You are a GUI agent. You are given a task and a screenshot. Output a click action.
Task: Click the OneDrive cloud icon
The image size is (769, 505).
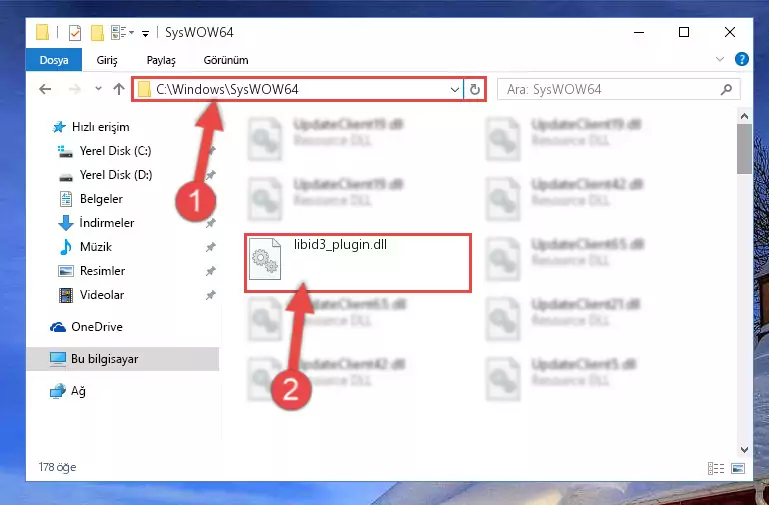click(x=58, y=327)
